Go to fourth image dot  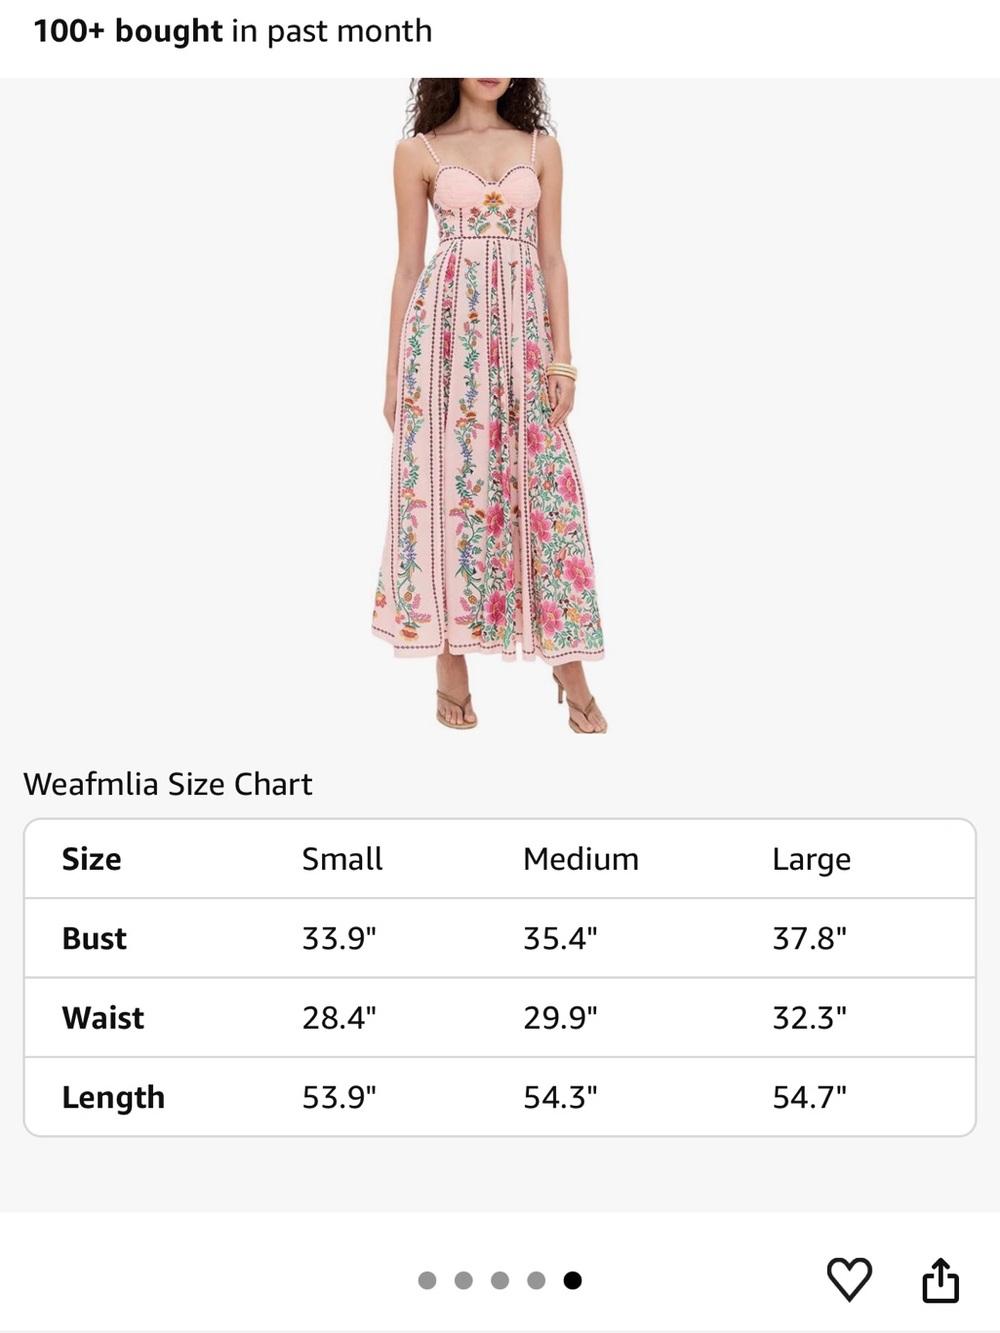[536, 1280]
